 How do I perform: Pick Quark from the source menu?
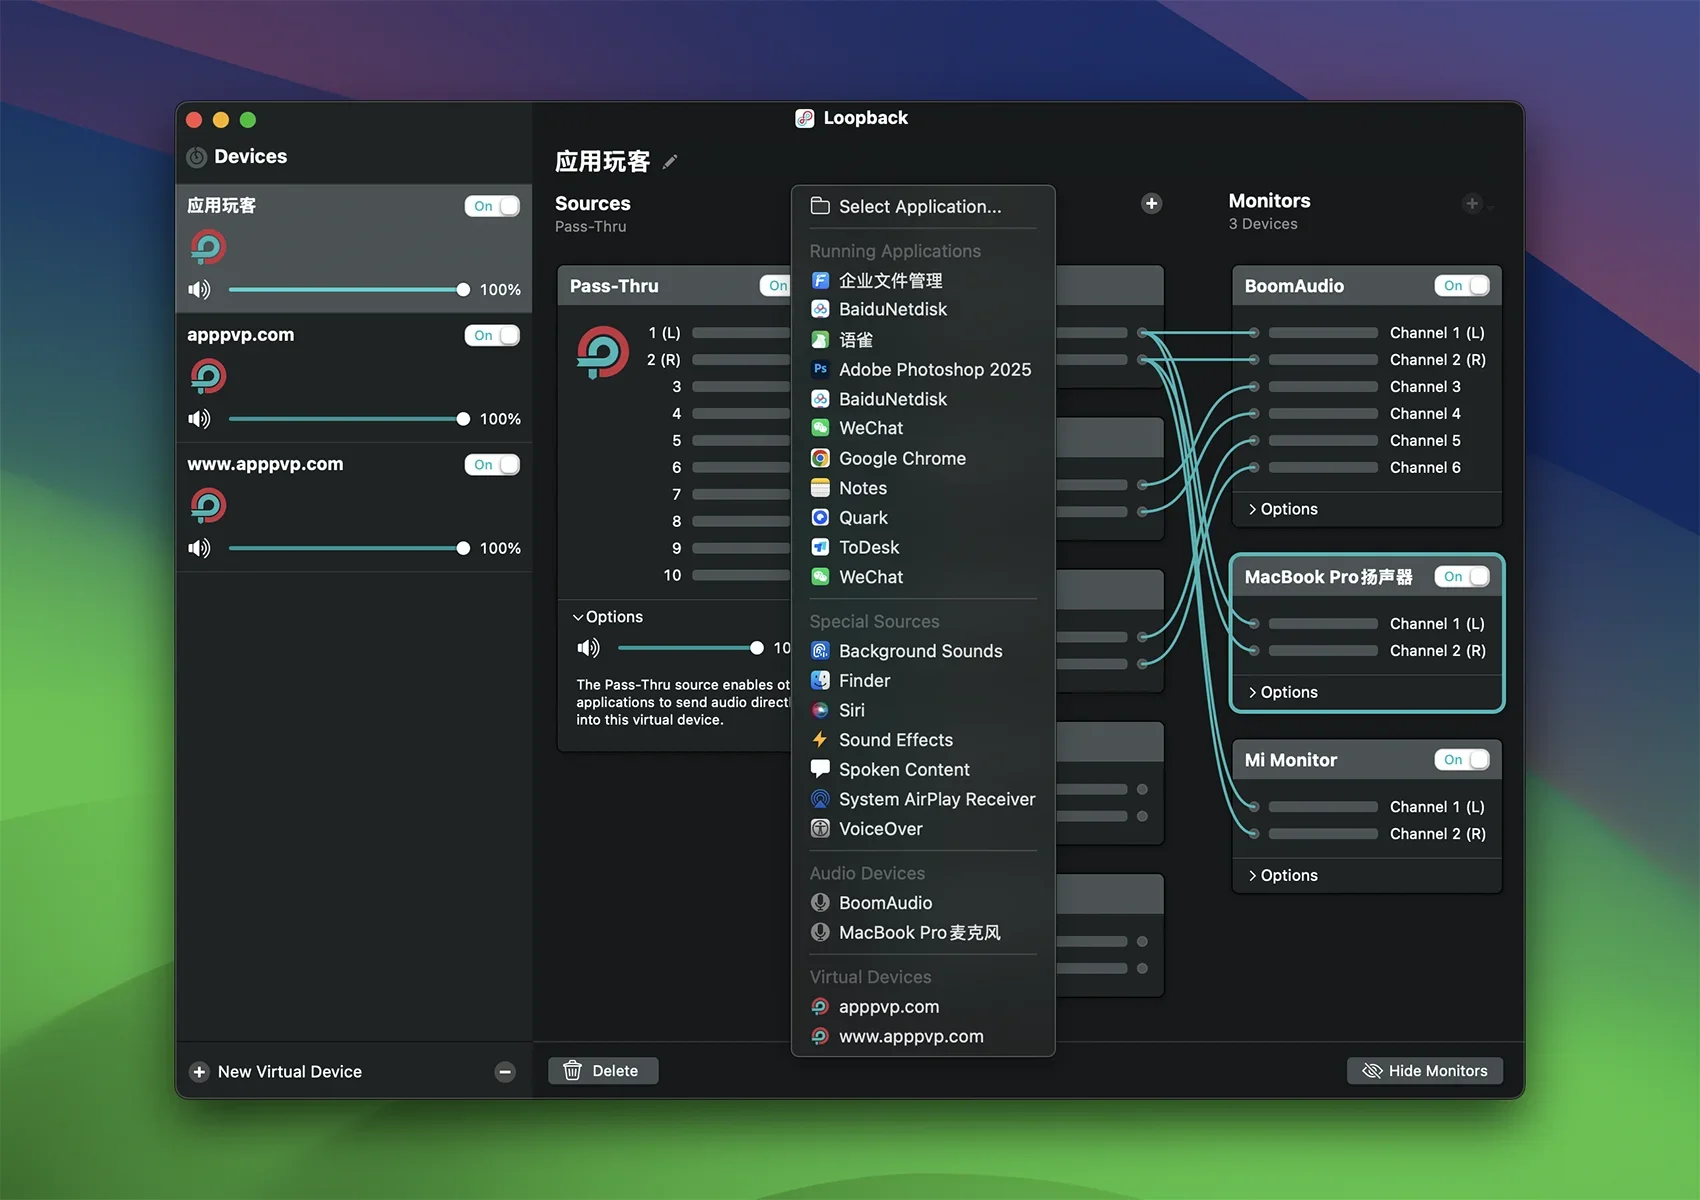point(923,518)
